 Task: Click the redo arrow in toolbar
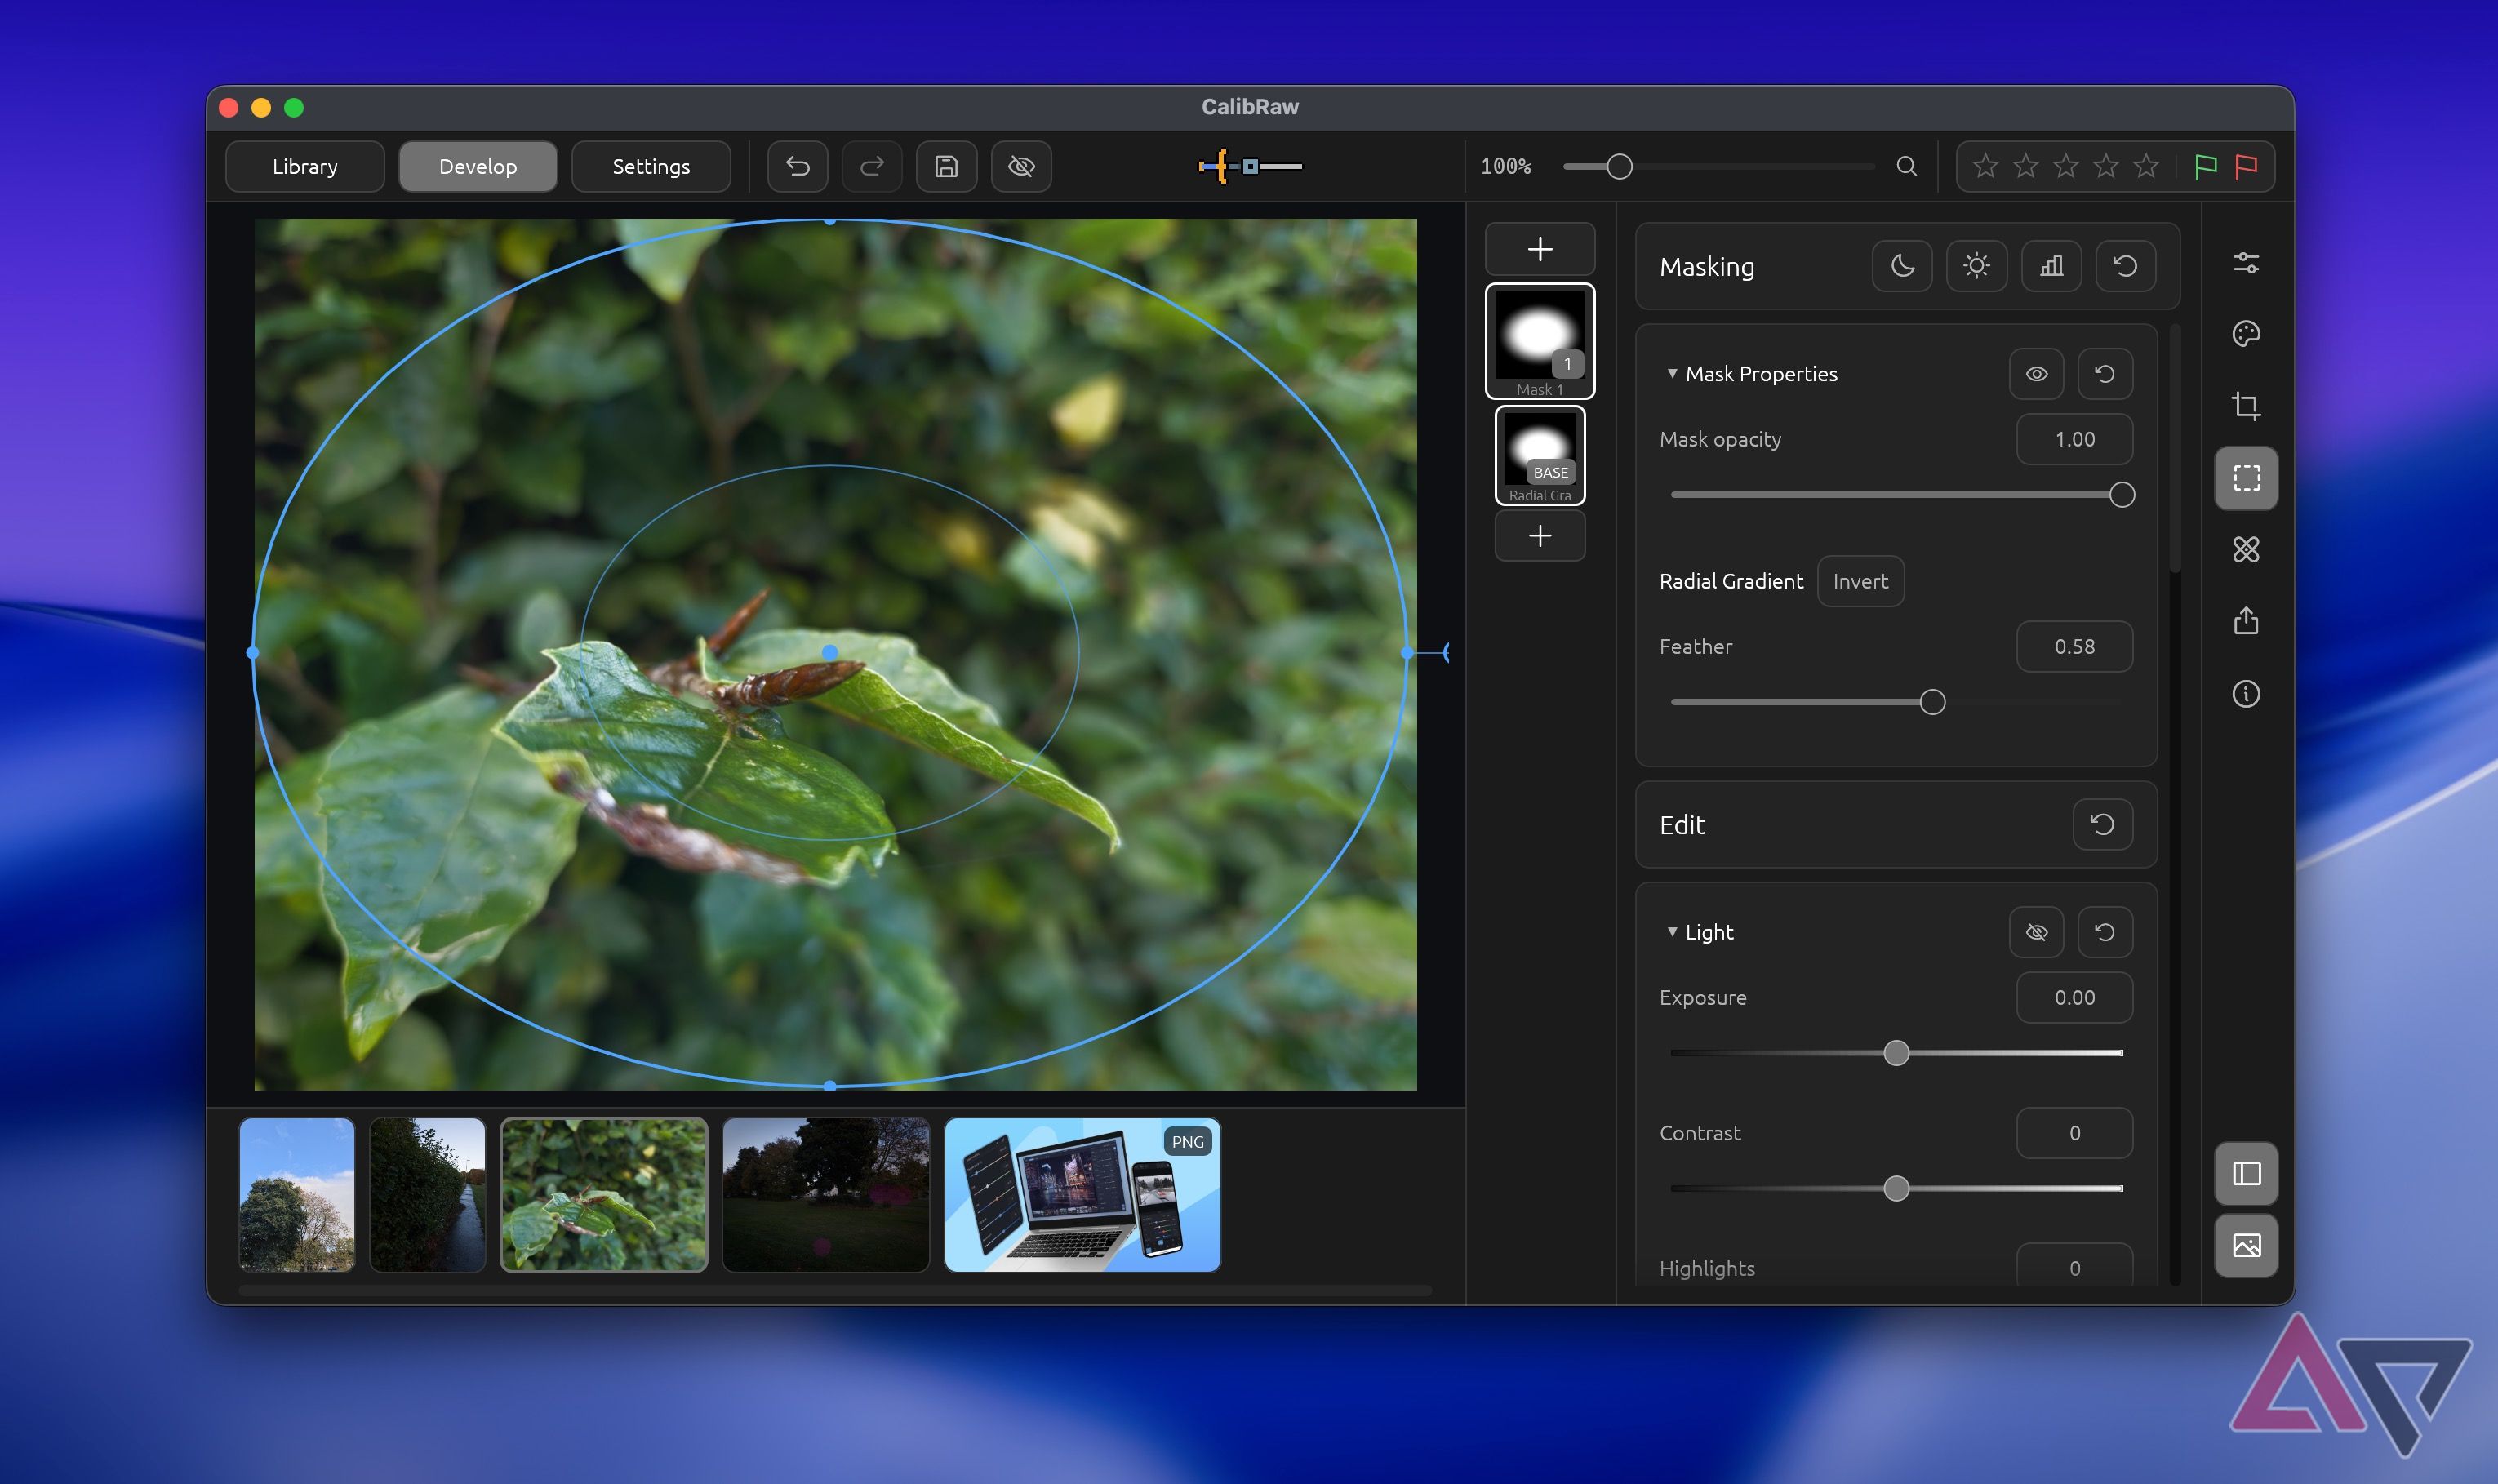click(x=872, y=166)
